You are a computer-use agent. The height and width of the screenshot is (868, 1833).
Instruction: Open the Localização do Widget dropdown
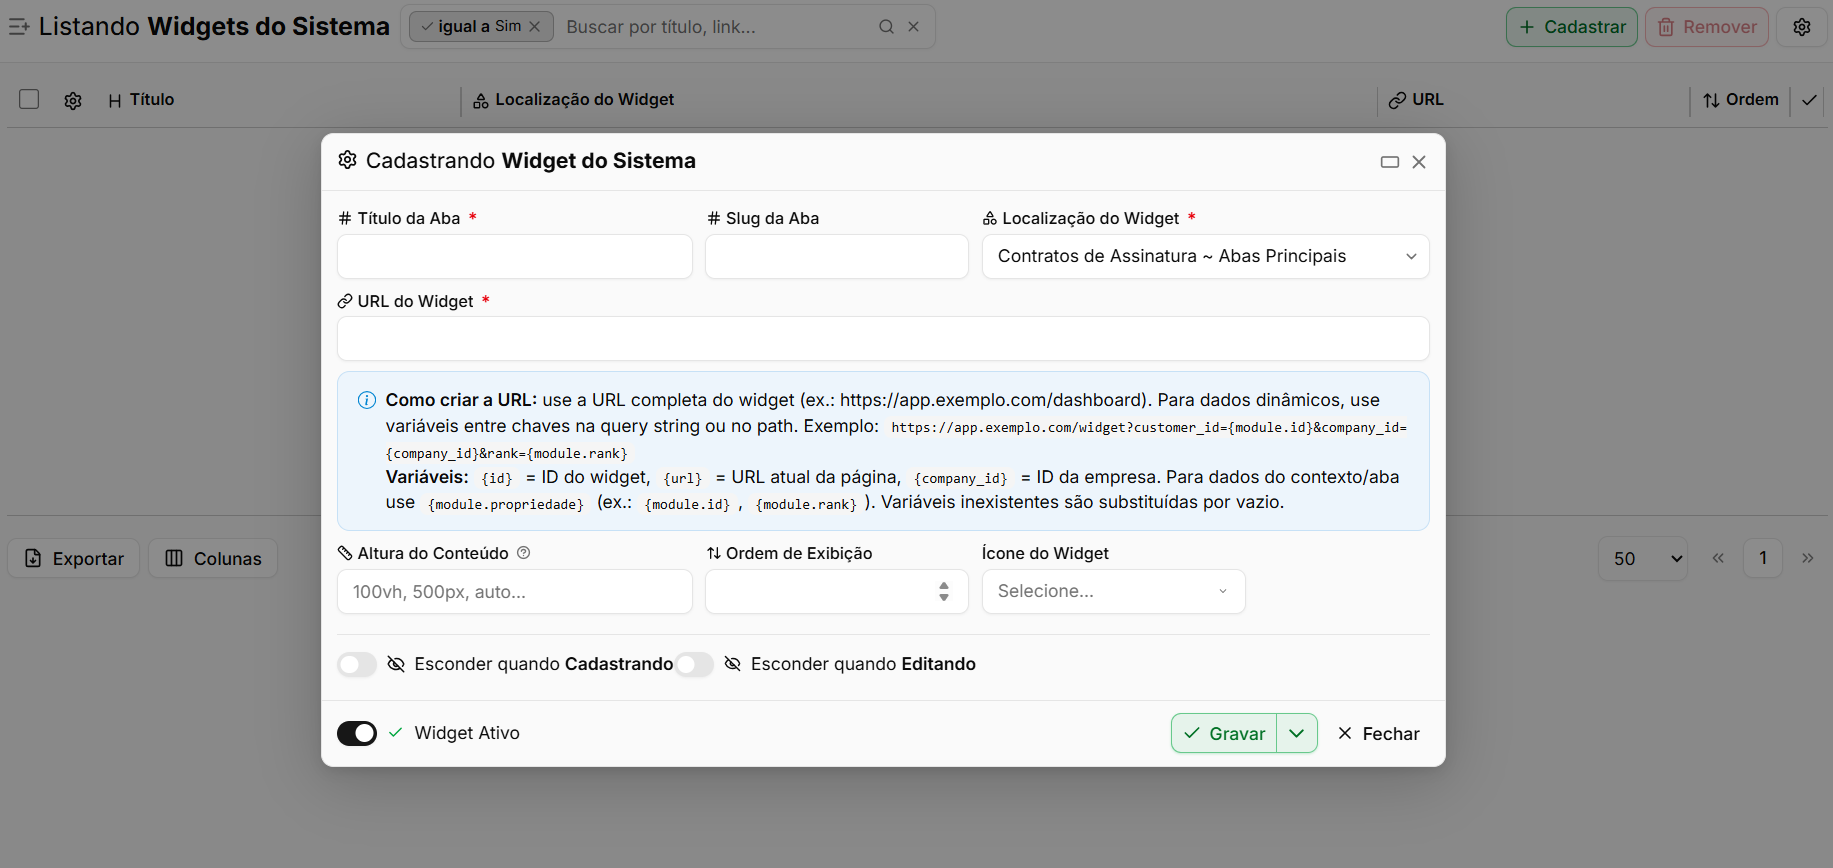click(x=1206, y=256)
